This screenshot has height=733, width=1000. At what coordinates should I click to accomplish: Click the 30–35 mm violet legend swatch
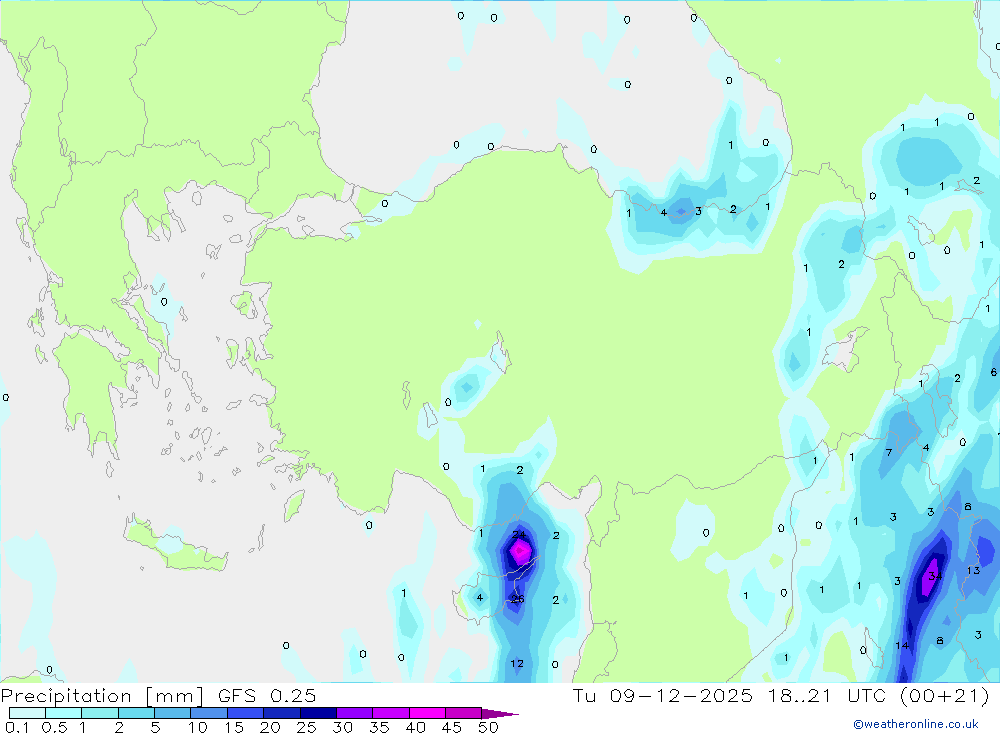[354, 713]
